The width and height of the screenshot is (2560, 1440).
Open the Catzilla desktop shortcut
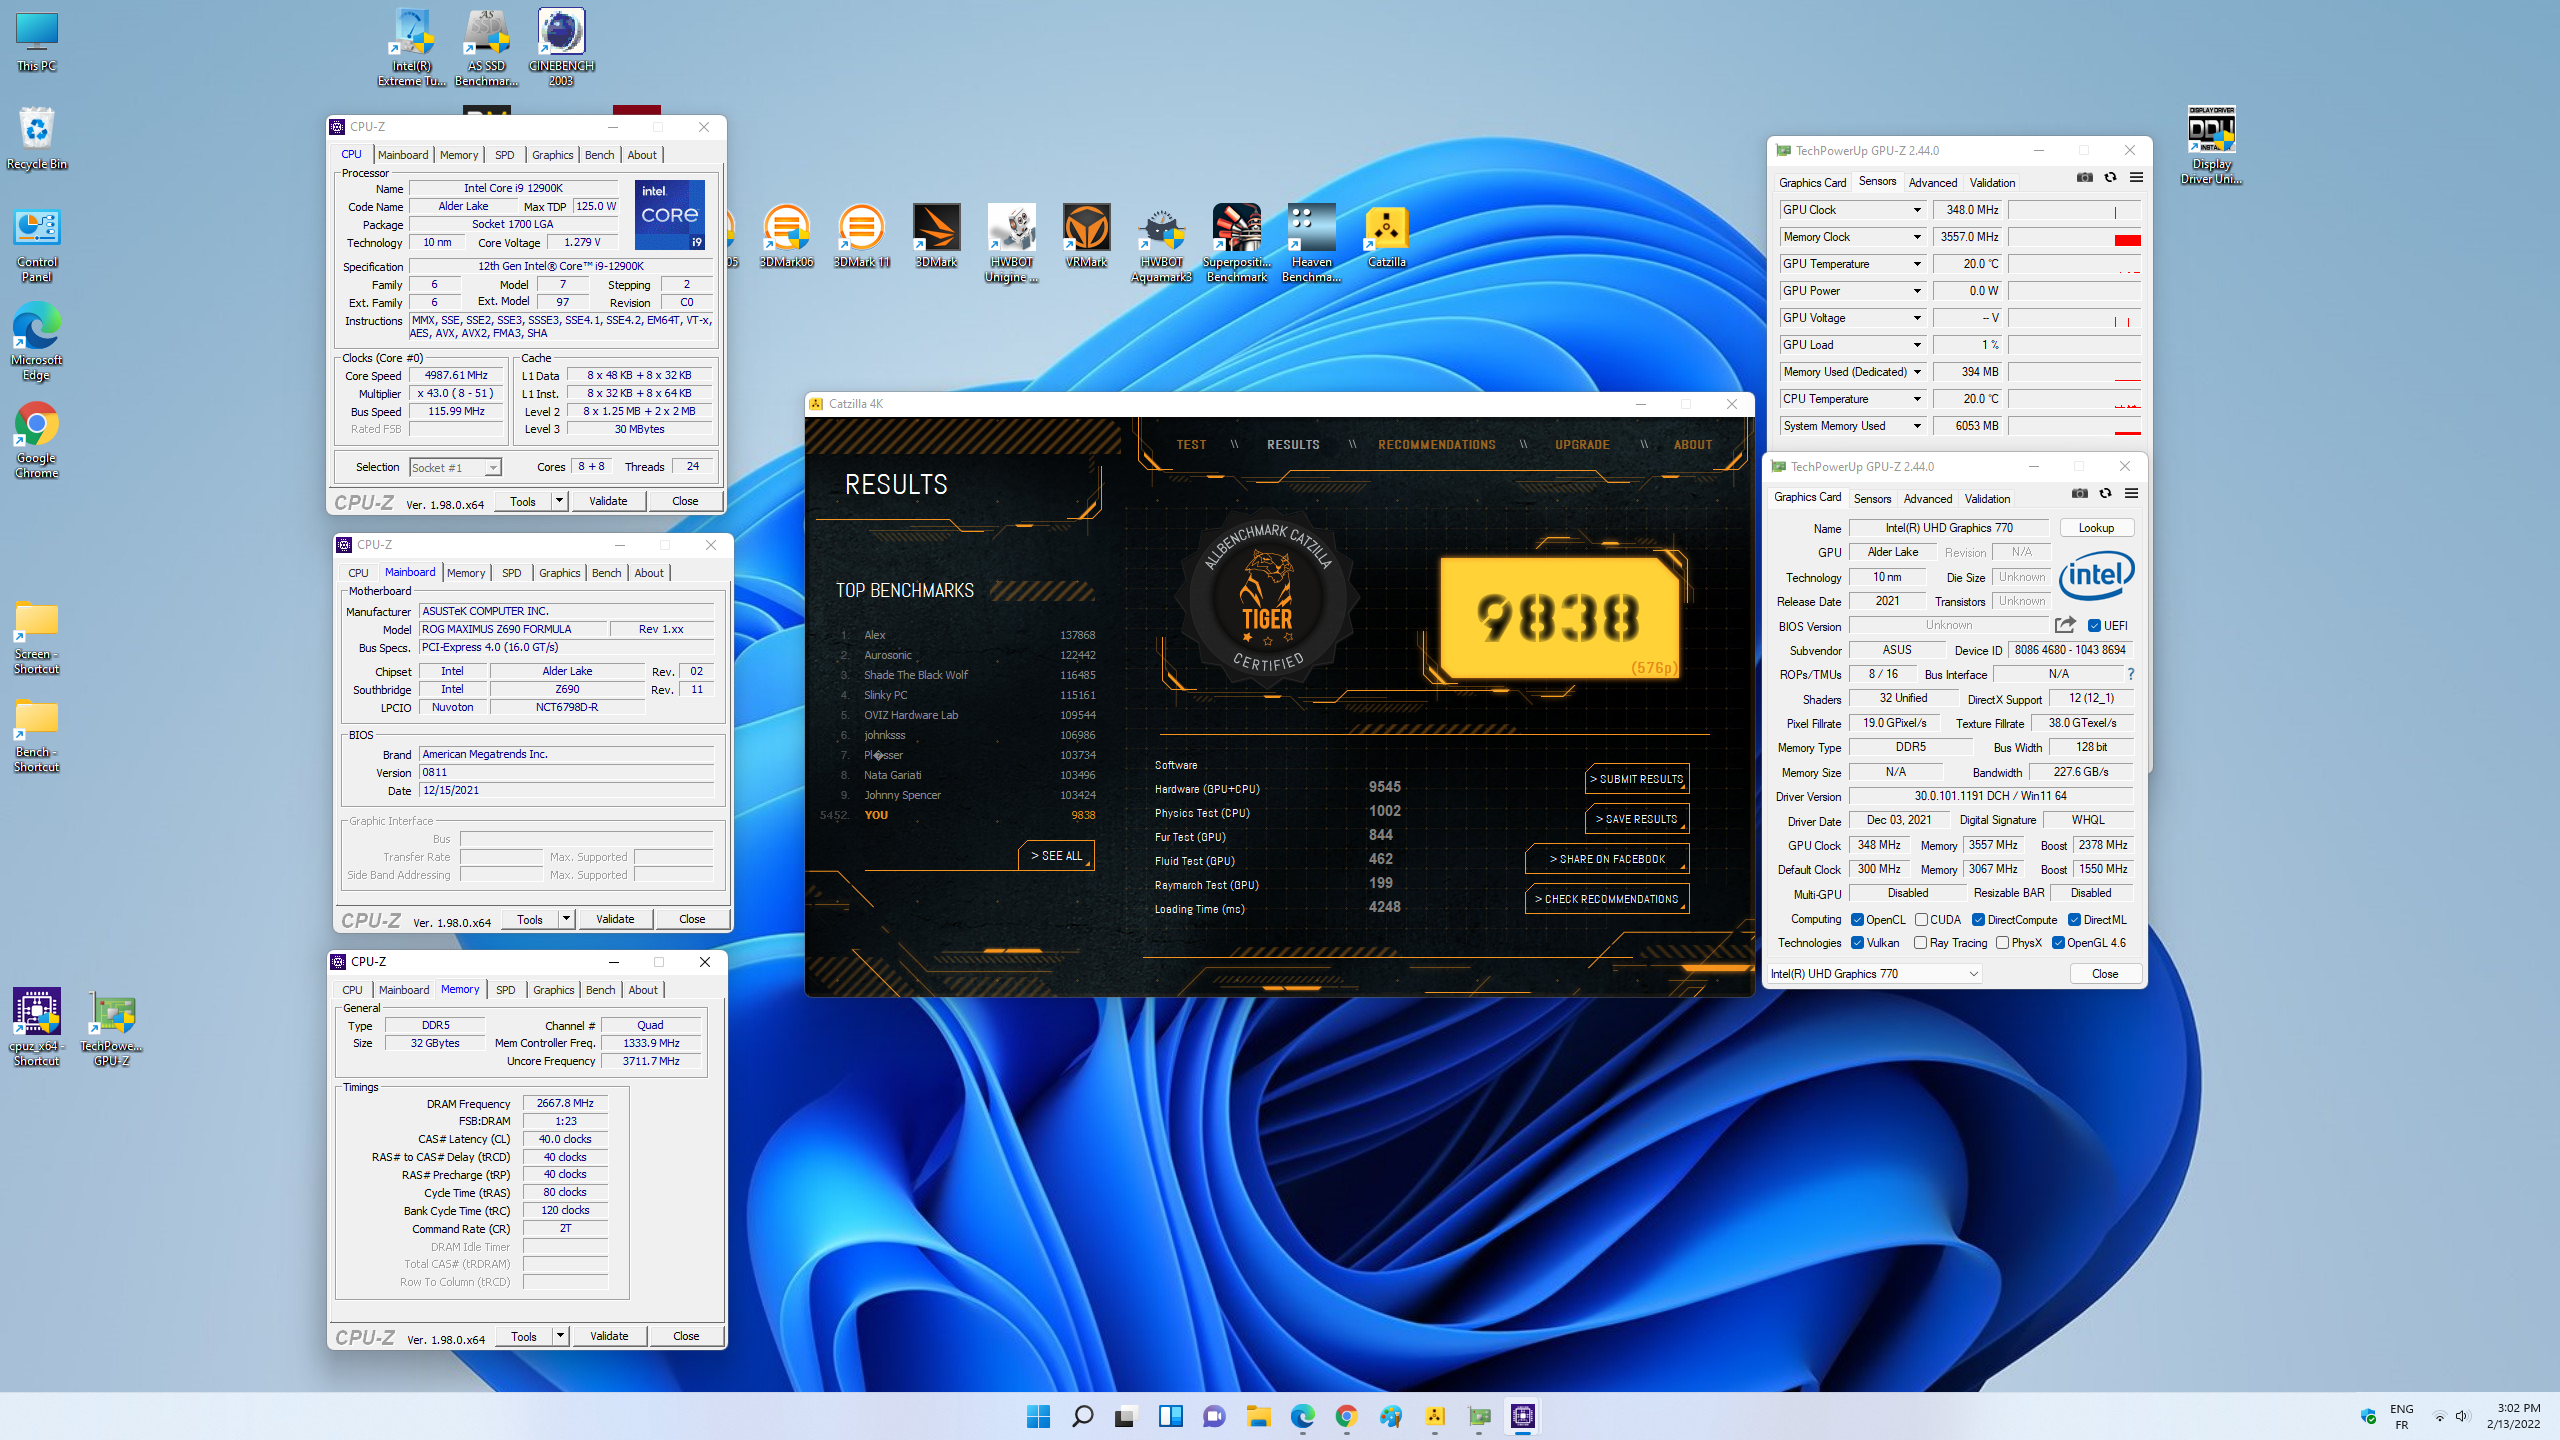pos(1386,237)
